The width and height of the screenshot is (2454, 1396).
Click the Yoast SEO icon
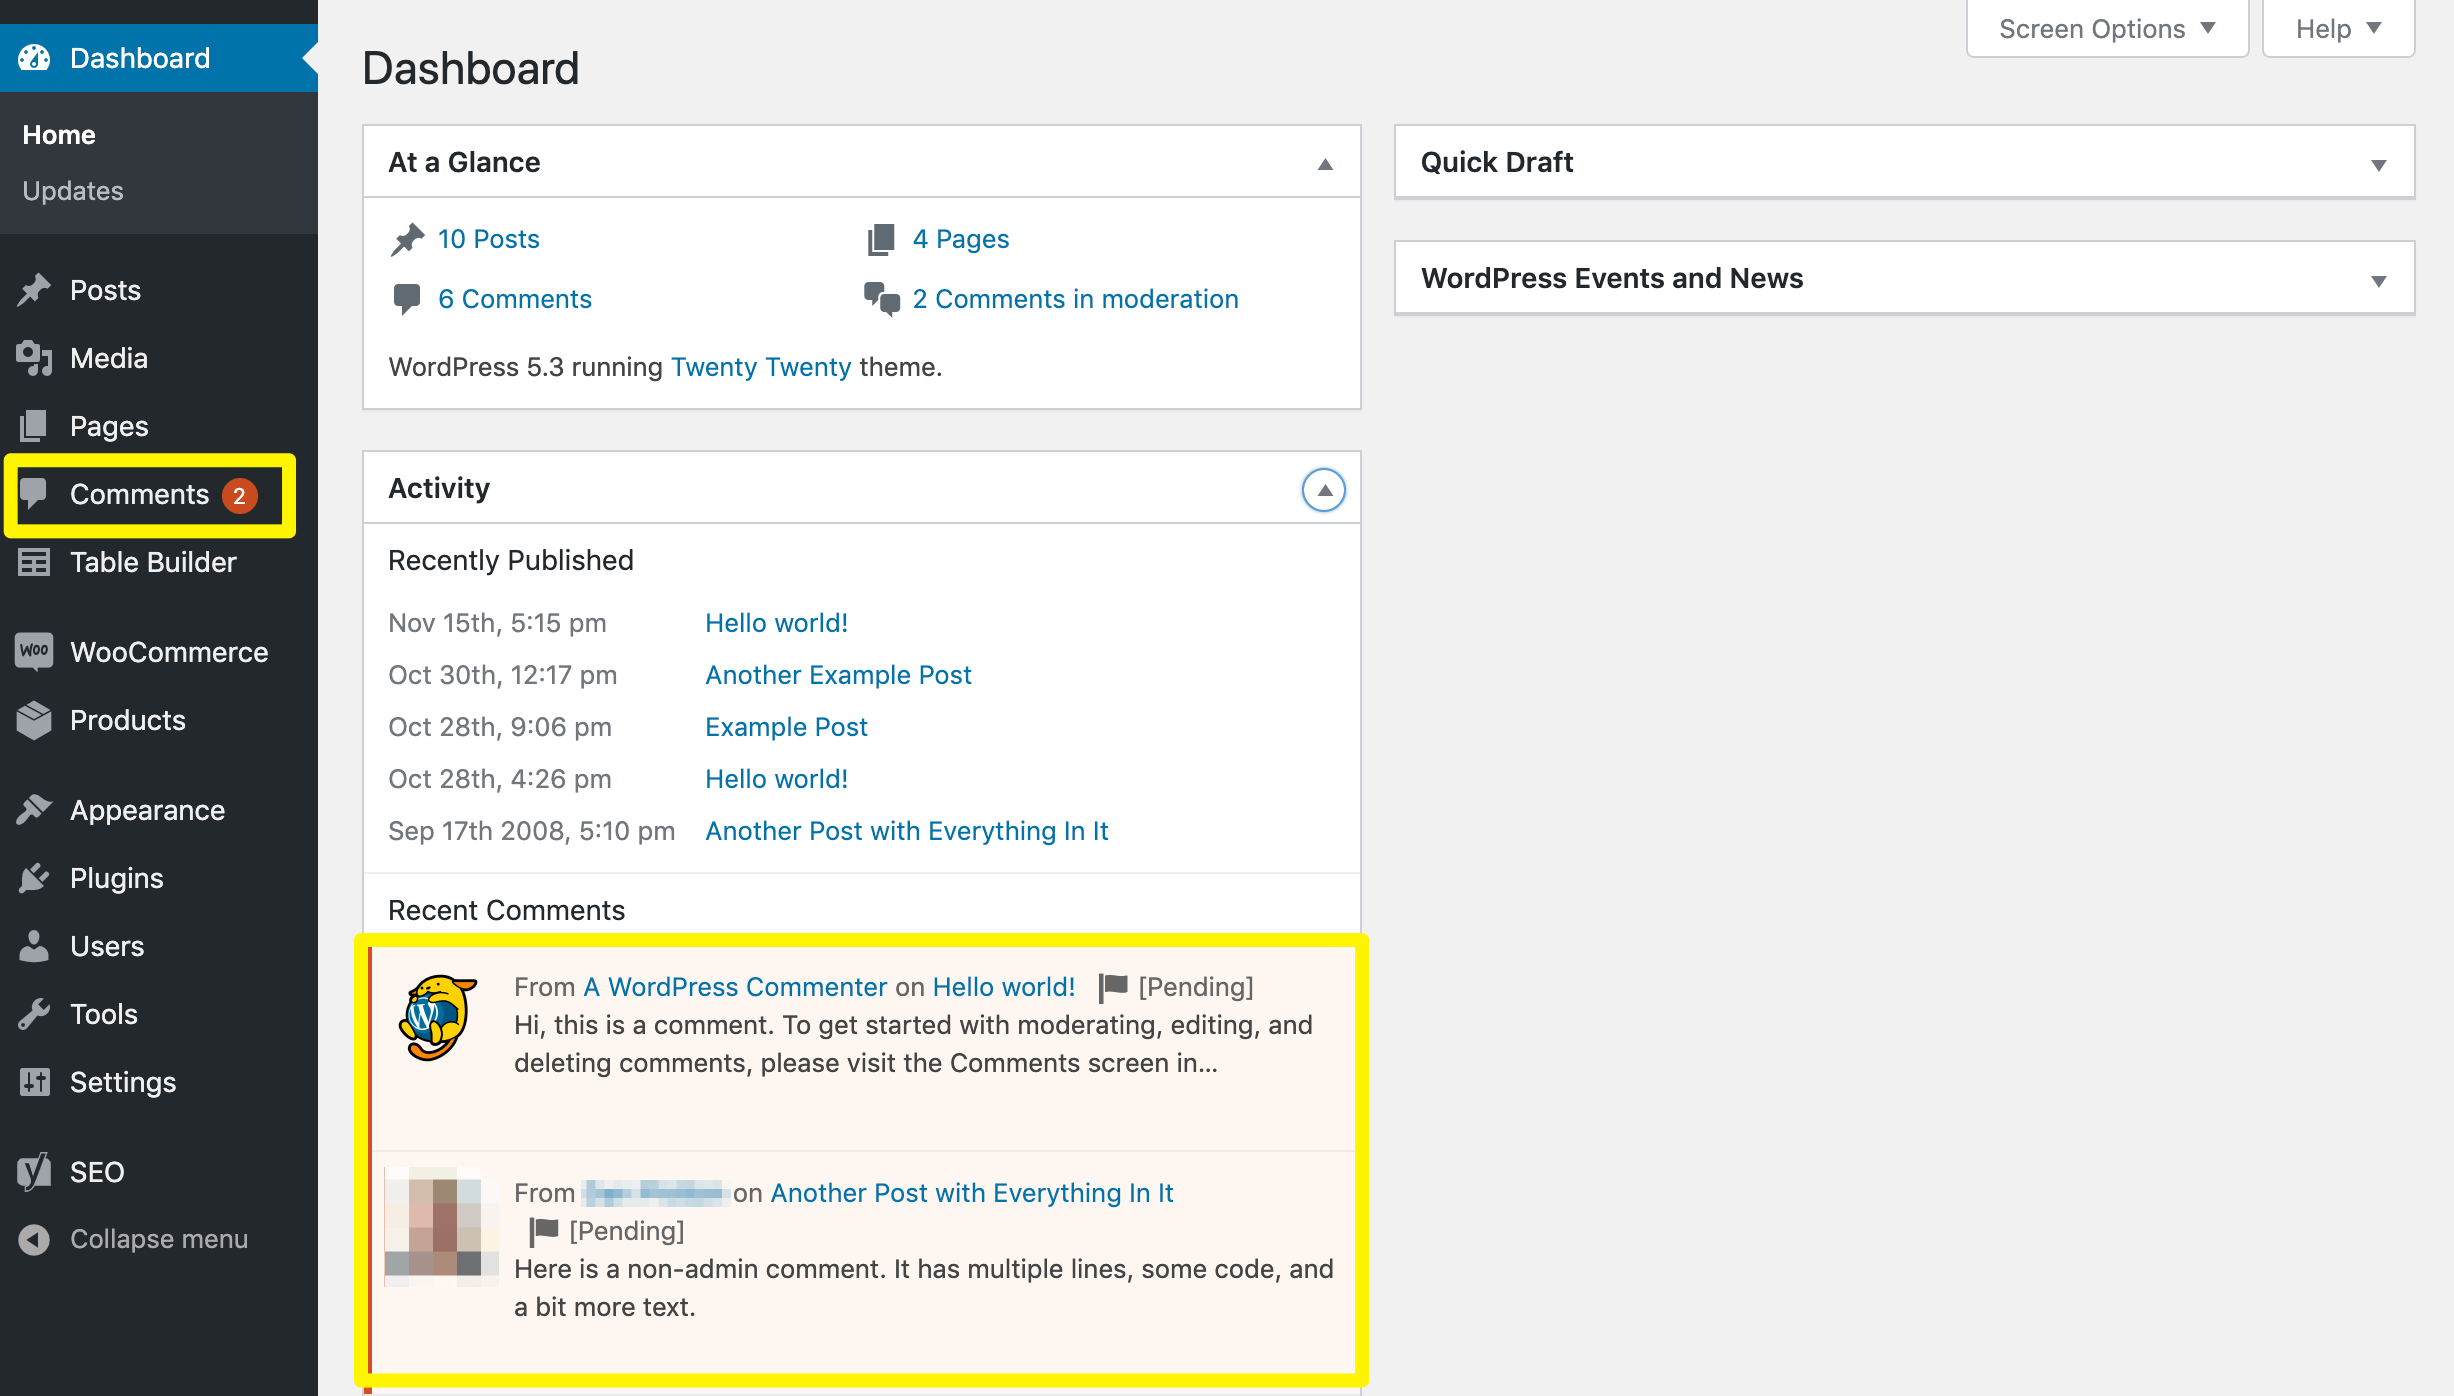tap(34, 1171)
